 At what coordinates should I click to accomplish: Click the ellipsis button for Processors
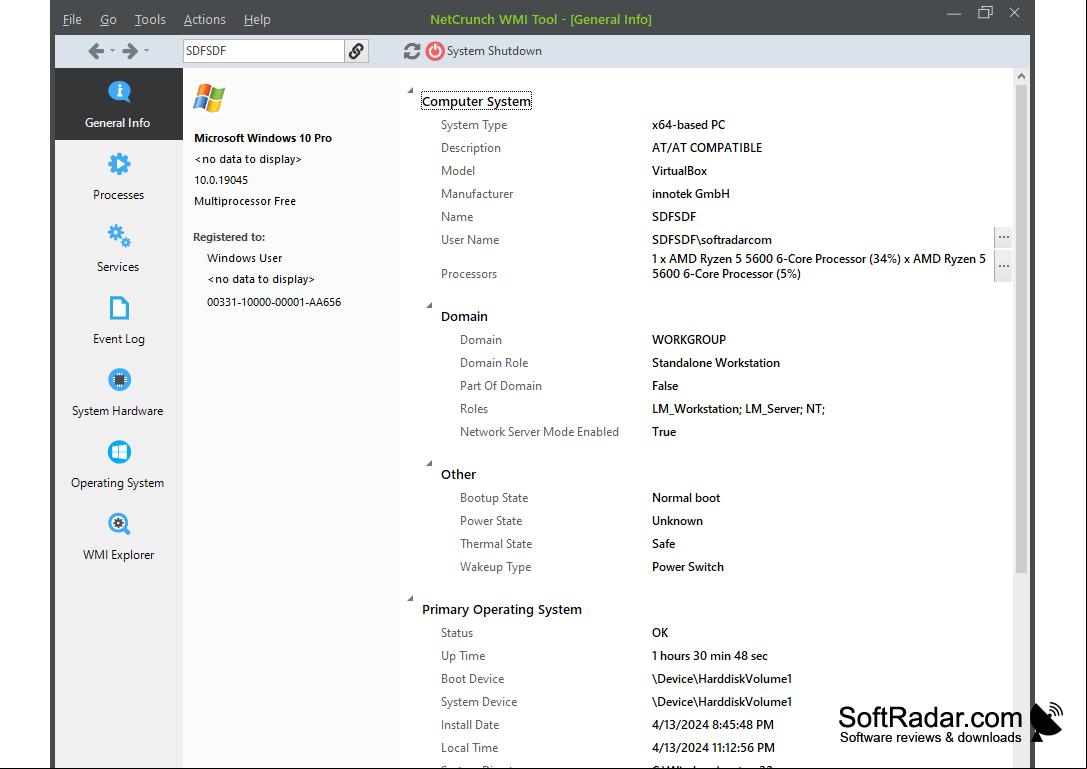pos(1003,266)
